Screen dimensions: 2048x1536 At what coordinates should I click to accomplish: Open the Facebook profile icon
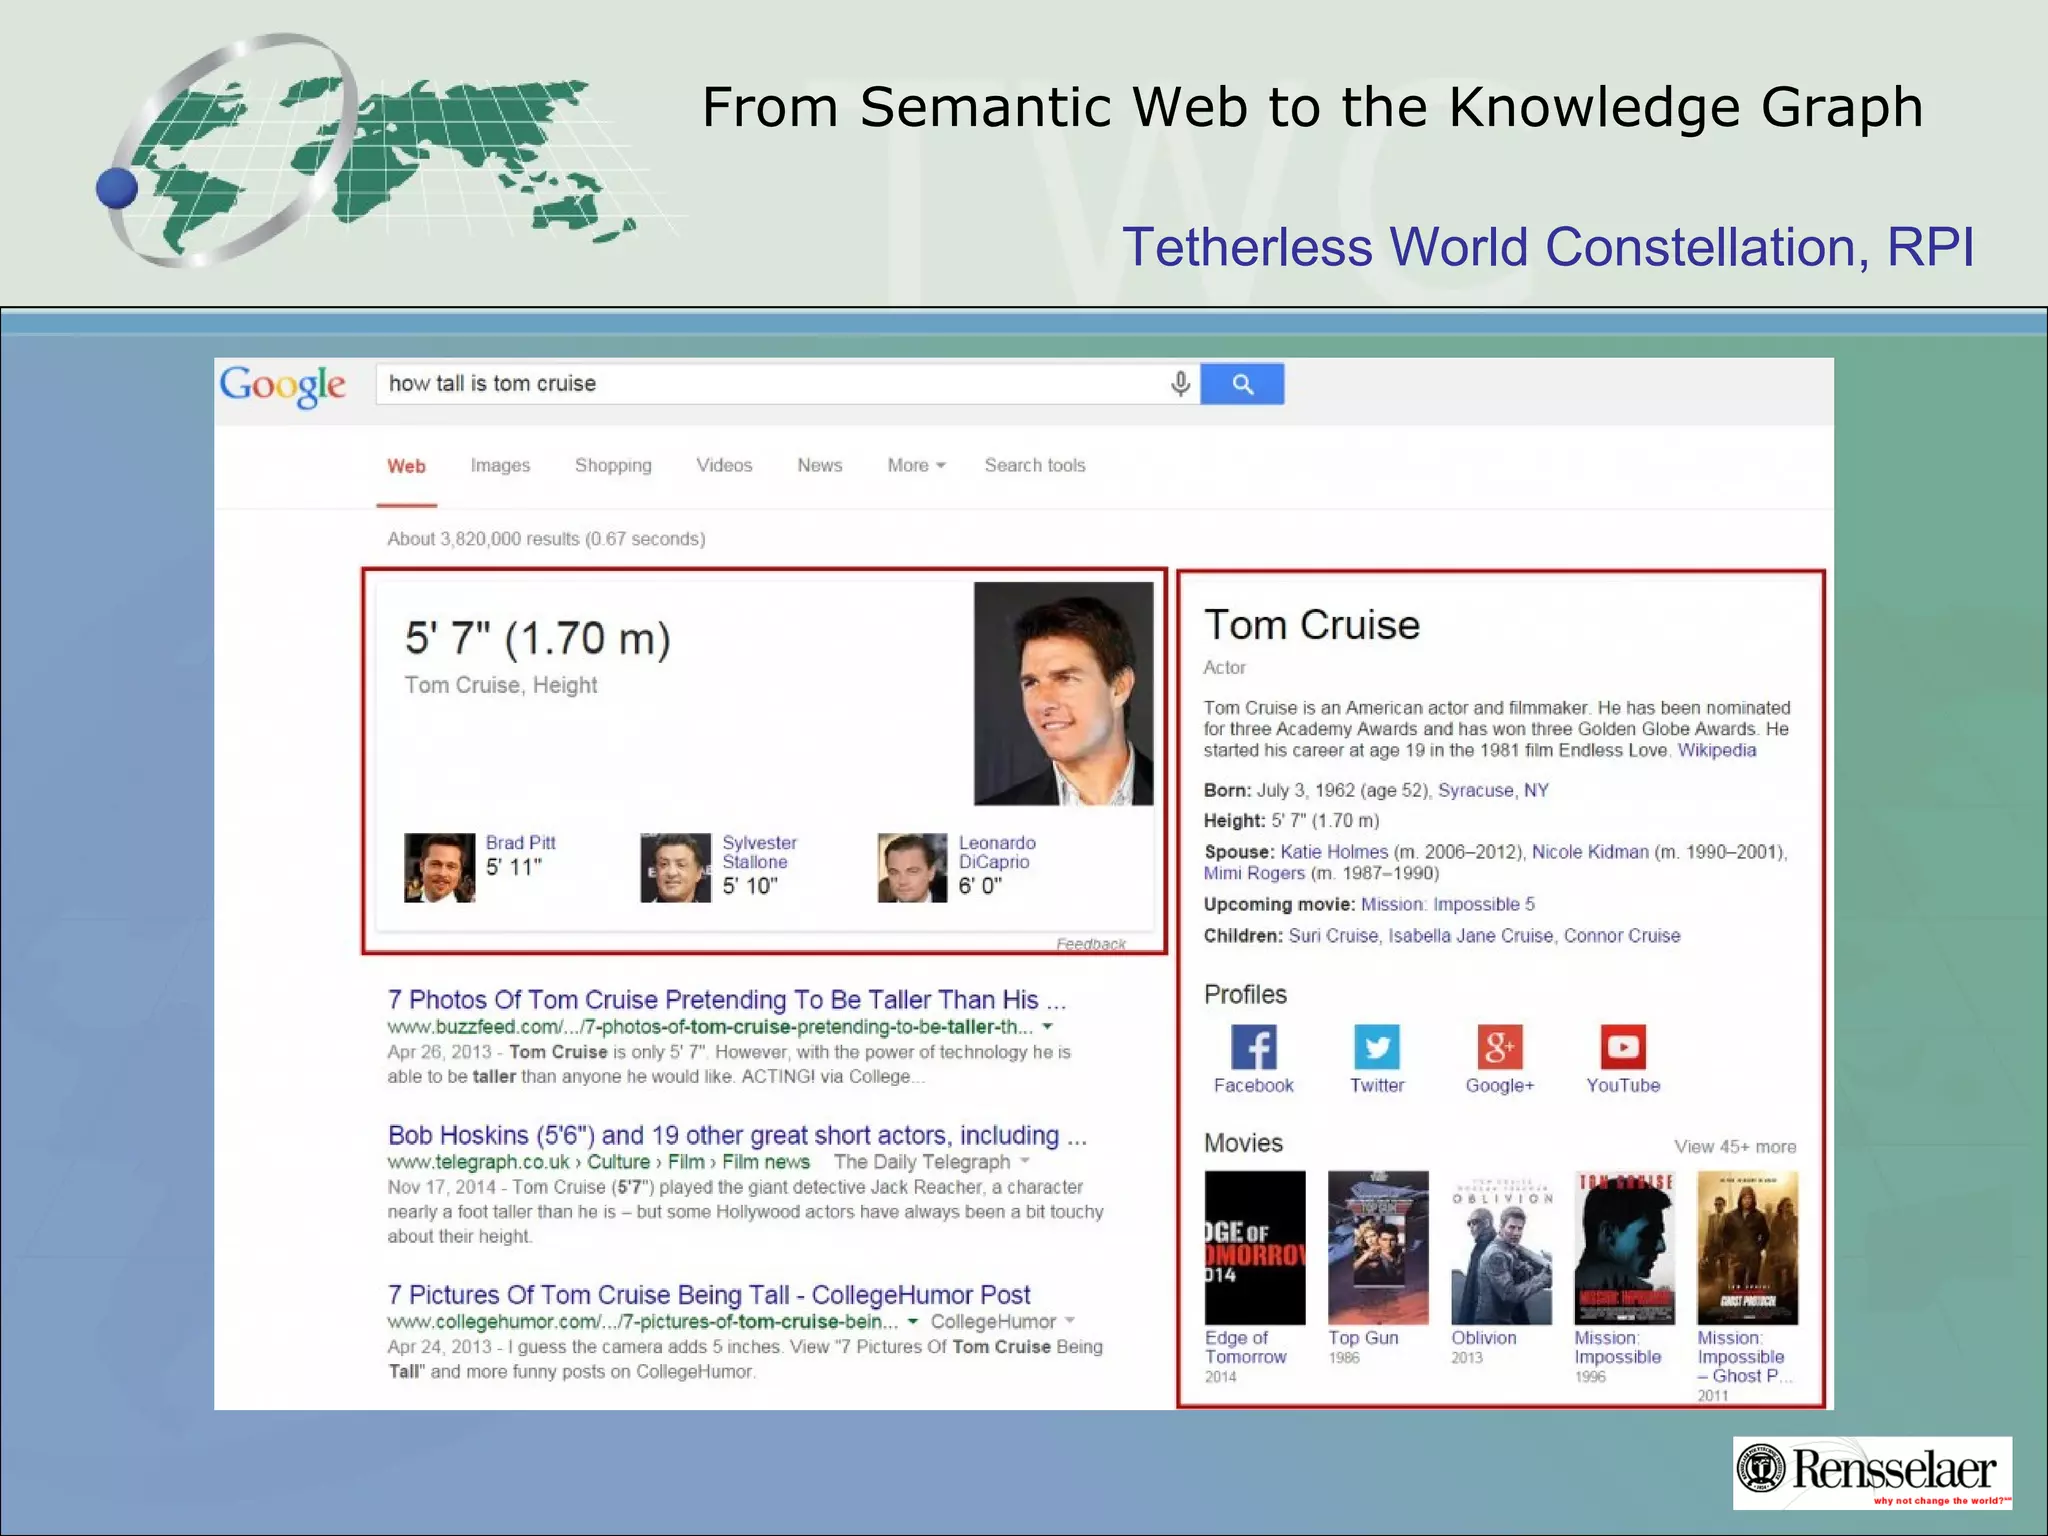pos(1253,1047)
